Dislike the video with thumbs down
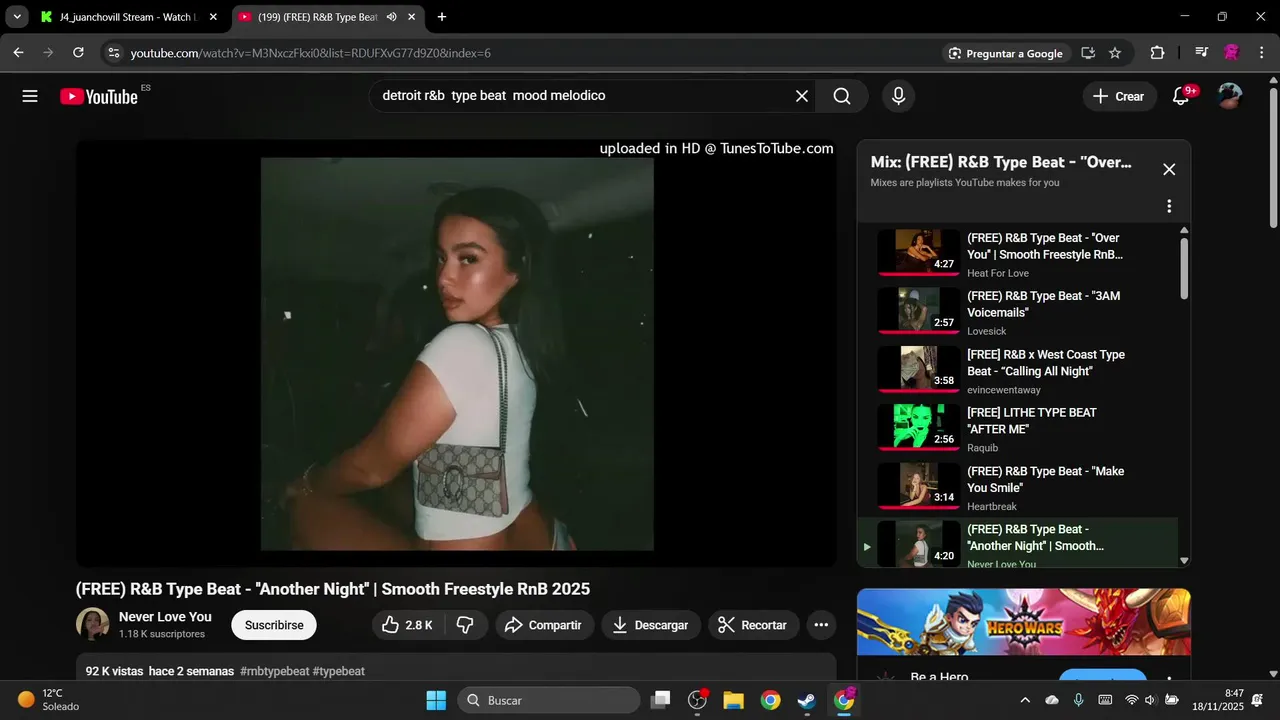 [465, 625]
